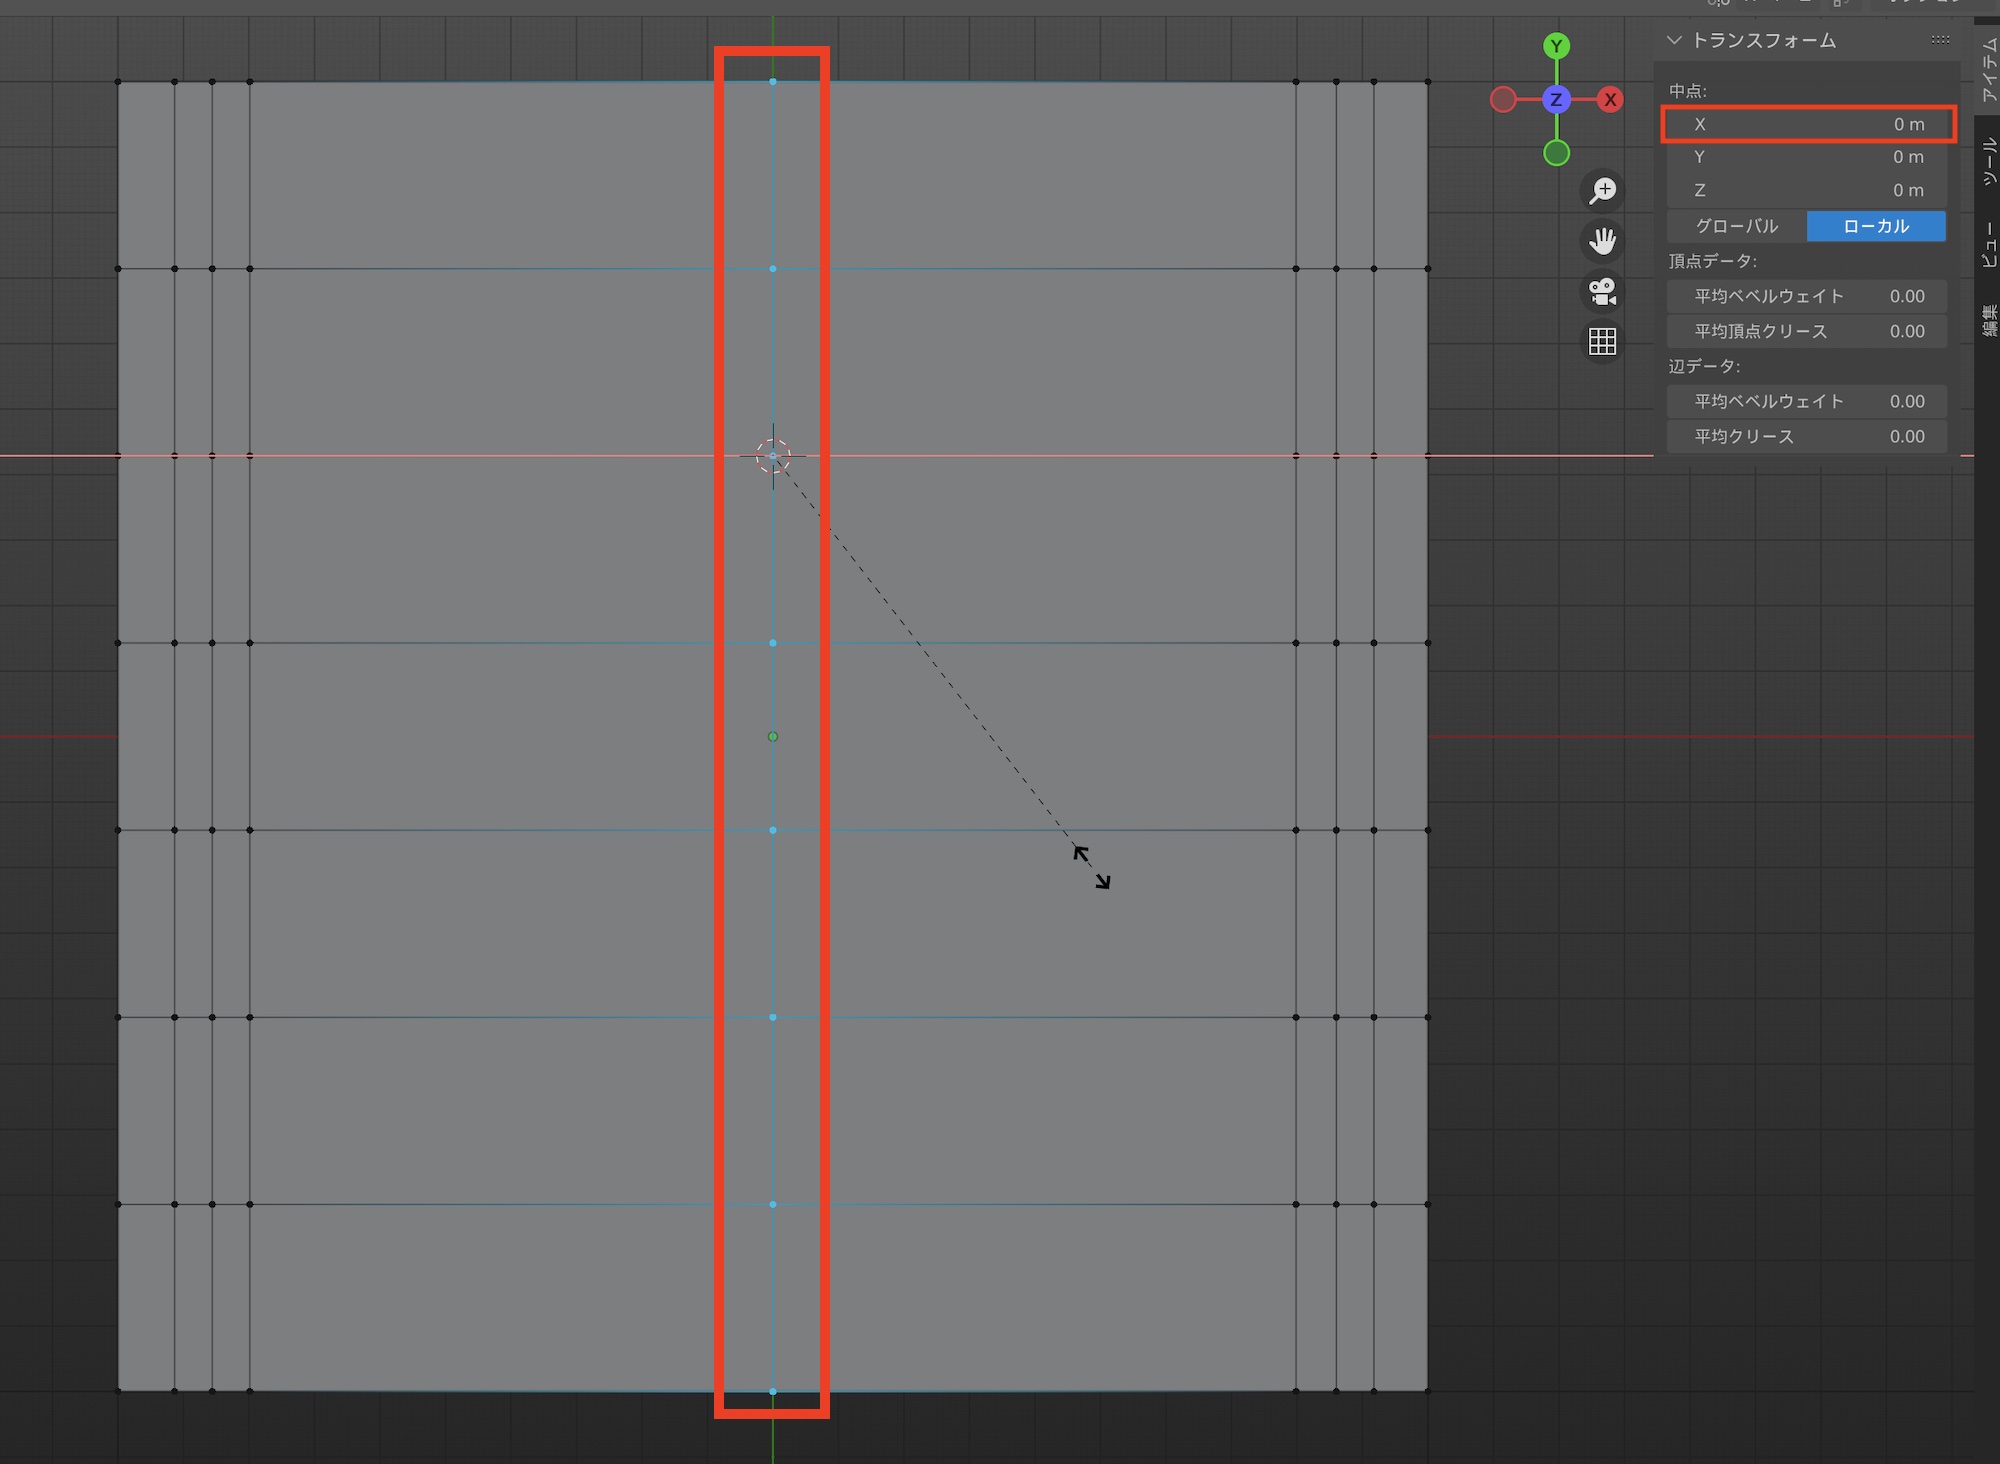Click the blue Z axis gizmo ball
Viewport: 2000px width, 1464px height.
click(x=1556, y=99)
